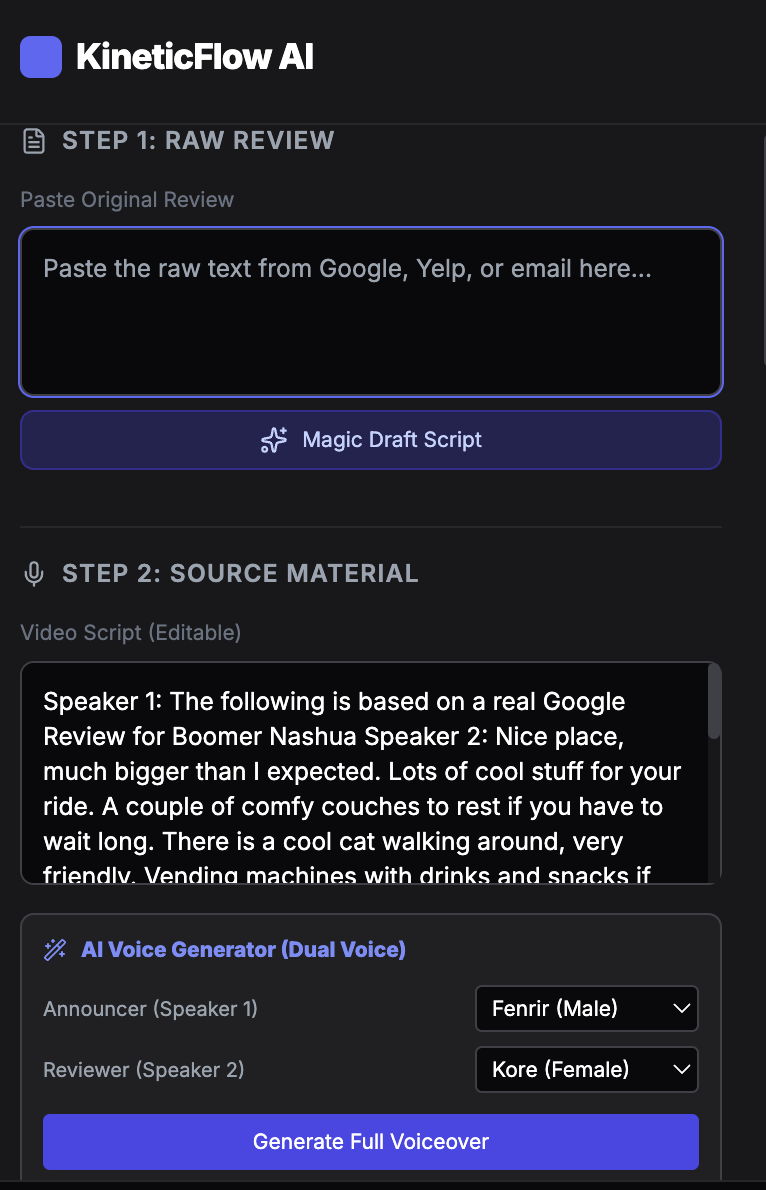Click the KineticFlow AI title text
This screenshot has width=766, height=1190.
pyautogui.click(x=192, y=57)
